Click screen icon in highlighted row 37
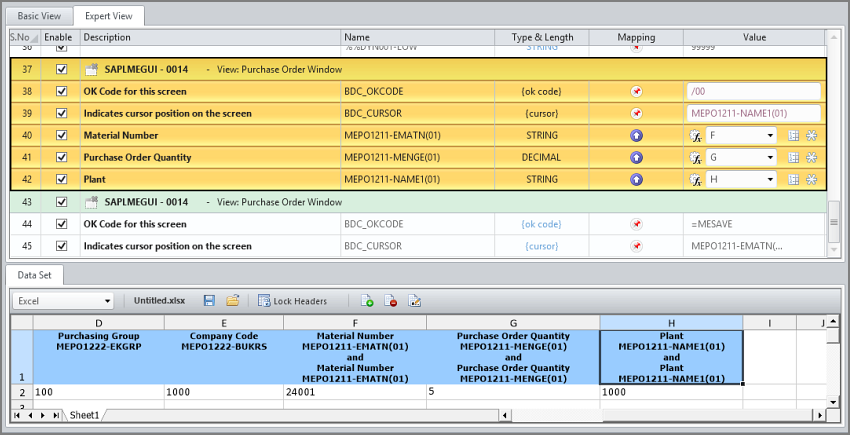 (91, 69)
